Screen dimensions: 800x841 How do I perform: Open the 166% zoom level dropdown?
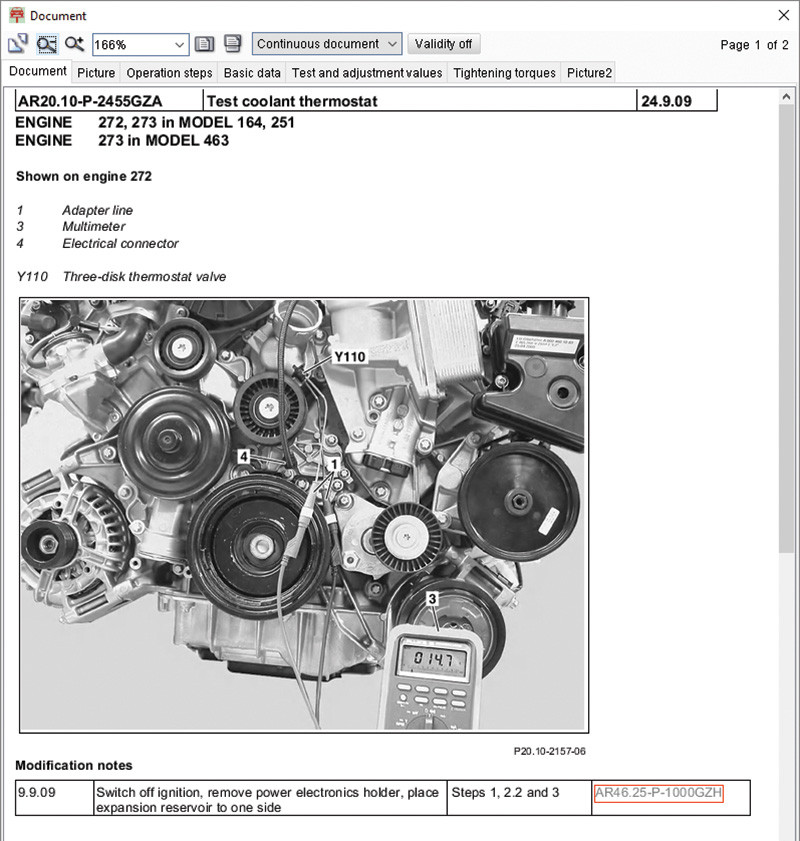[x=179, y=44]
